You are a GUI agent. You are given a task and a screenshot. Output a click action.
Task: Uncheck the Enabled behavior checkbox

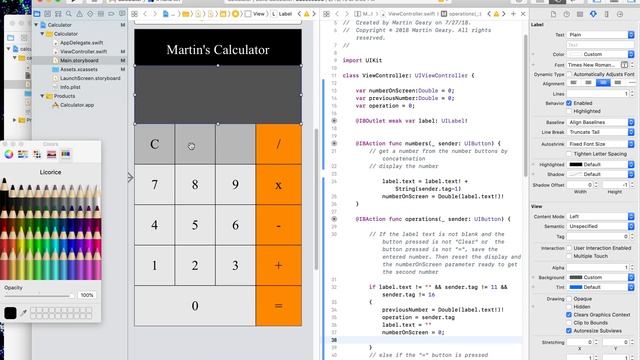tap(569, 103)
